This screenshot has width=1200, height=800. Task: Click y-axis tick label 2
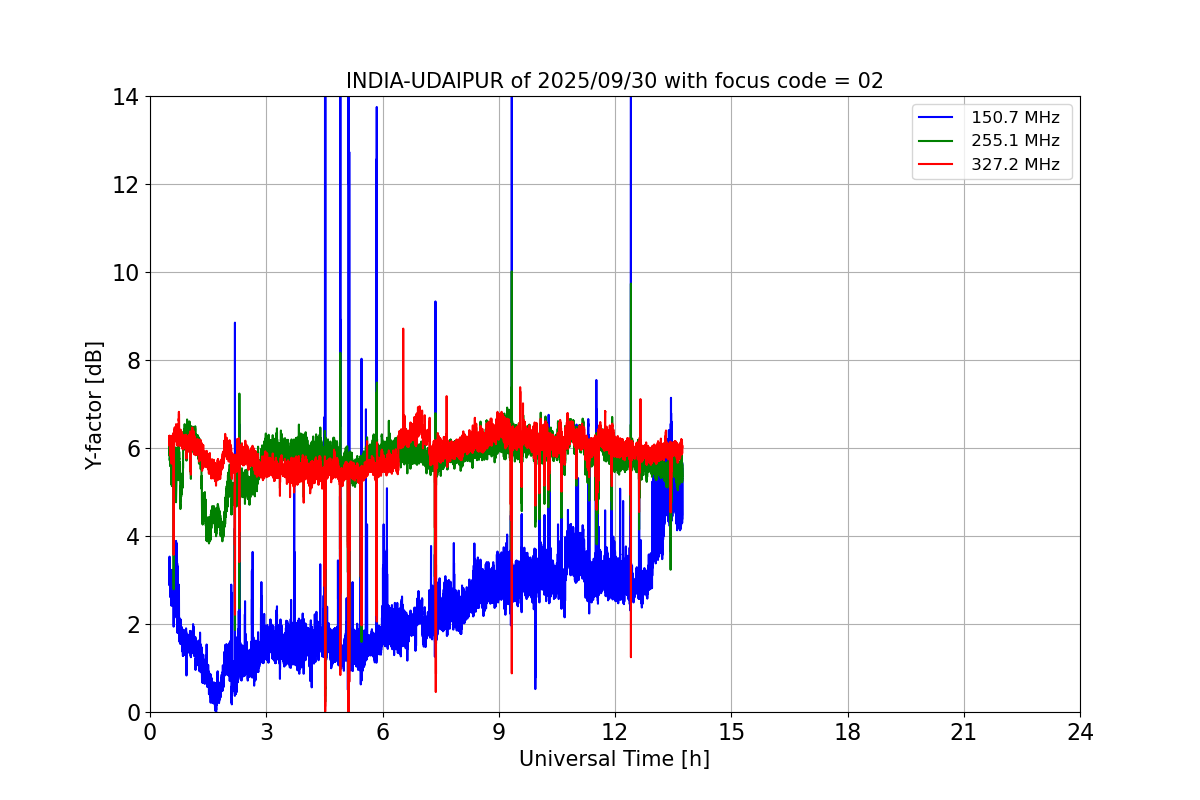pos(131,625)
